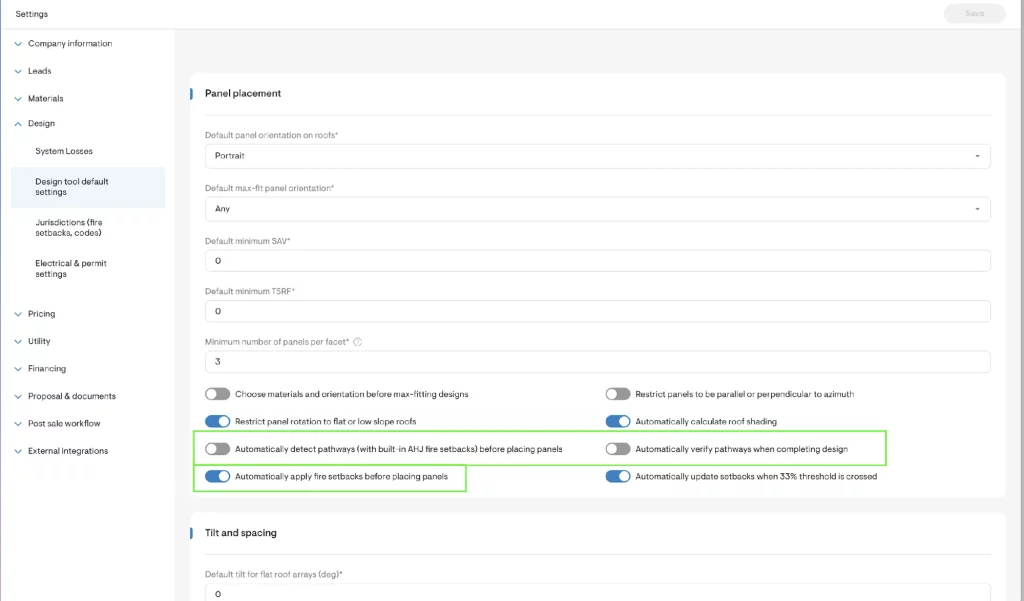The image size is (1024, 601).
Task: Turn off Automatically apply fire setbacks toggle
Action: pos(218,477)
